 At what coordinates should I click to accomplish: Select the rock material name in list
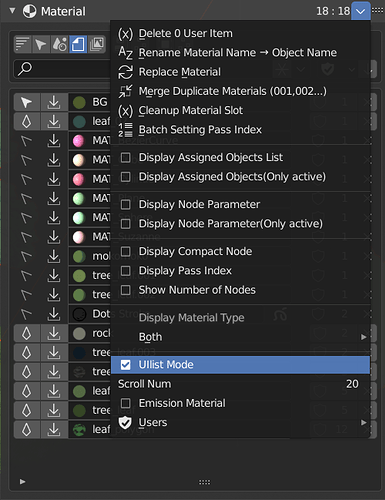click(101, 333)
